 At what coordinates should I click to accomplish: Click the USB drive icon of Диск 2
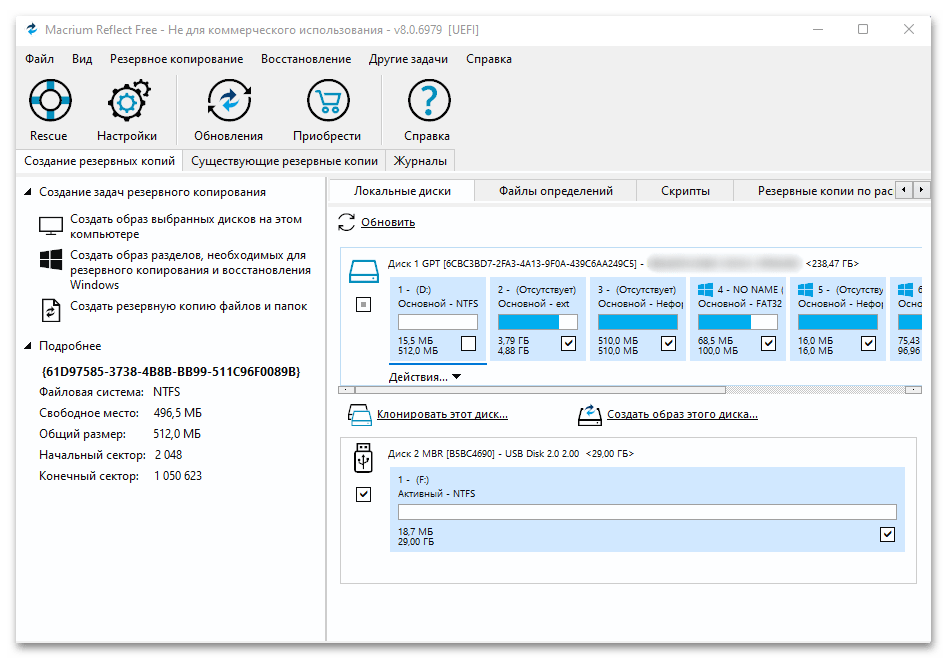(363, 459)
